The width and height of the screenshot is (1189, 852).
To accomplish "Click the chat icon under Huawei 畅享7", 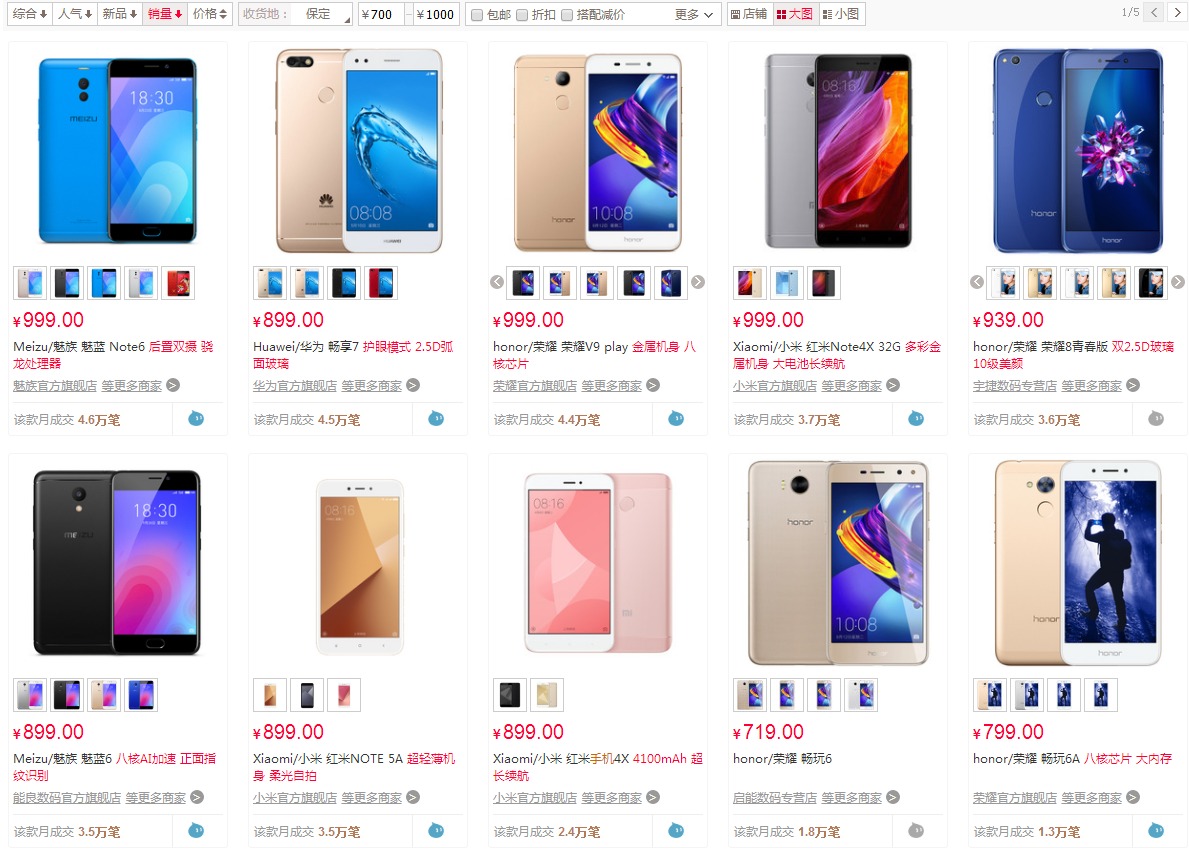I will point(436,418).
